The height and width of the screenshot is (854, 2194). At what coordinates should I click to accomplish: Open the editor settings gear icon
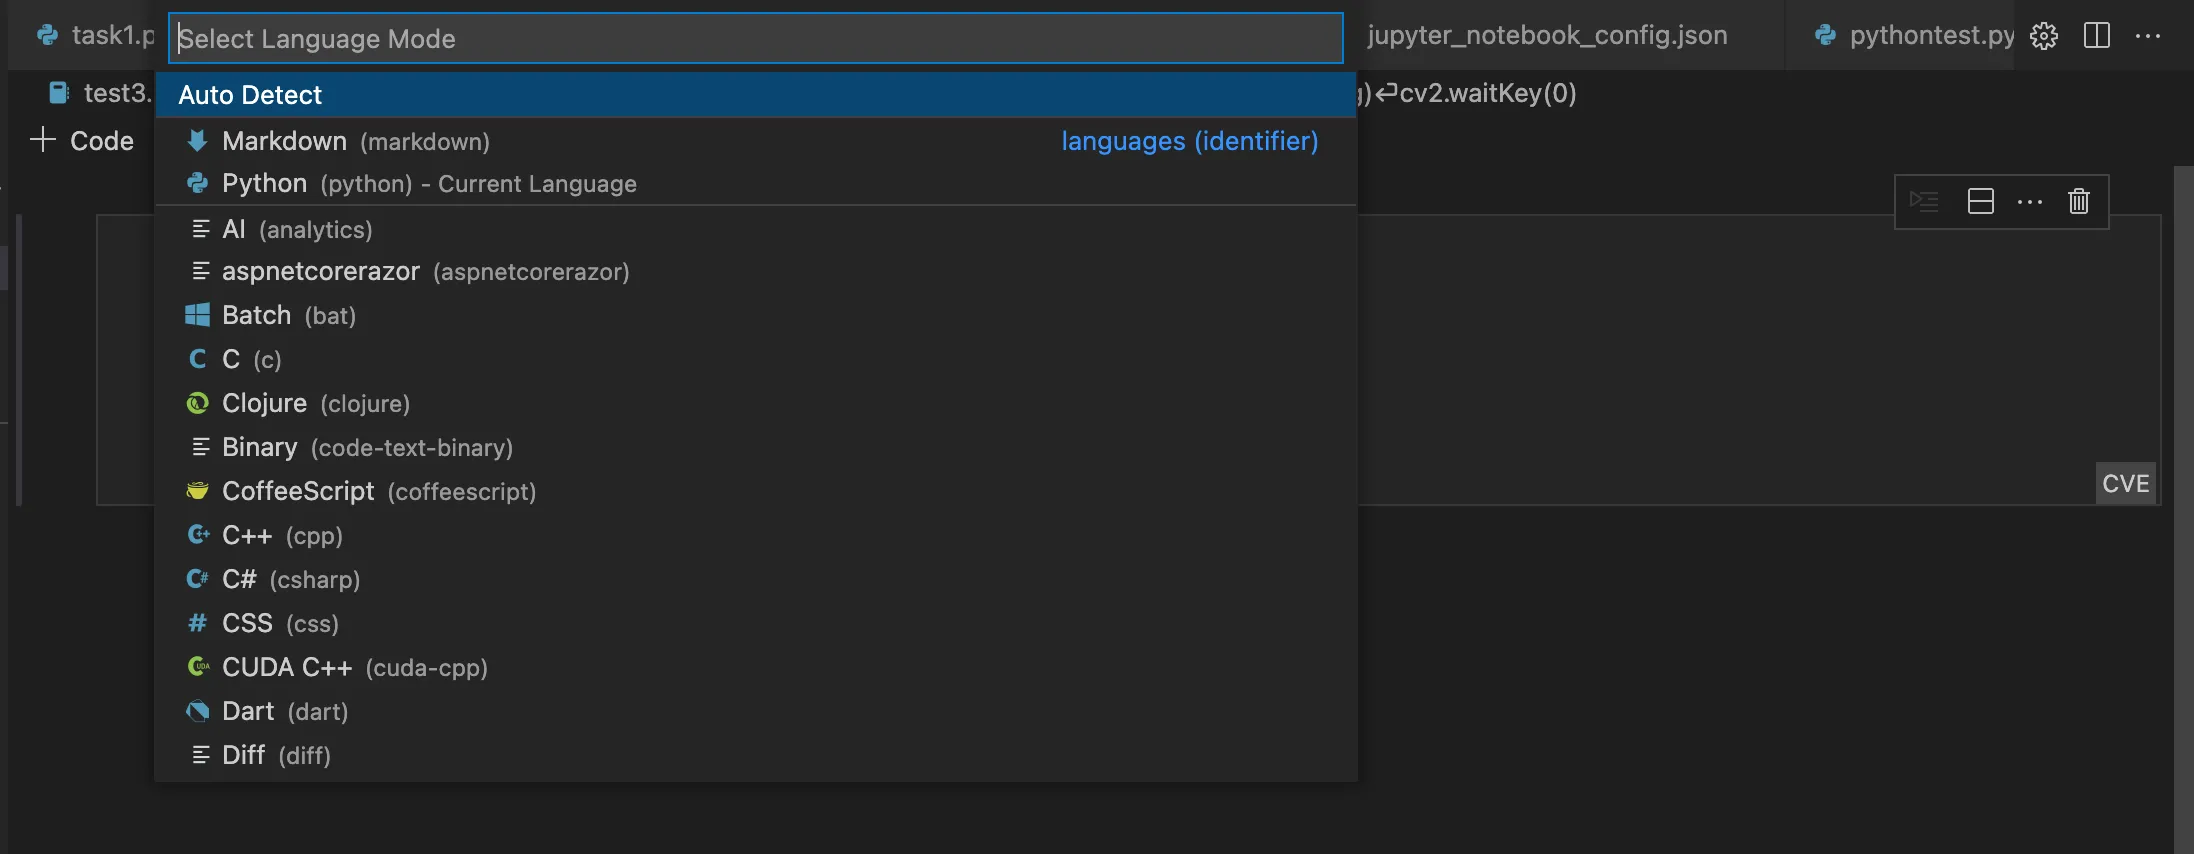click(2044, 36)
